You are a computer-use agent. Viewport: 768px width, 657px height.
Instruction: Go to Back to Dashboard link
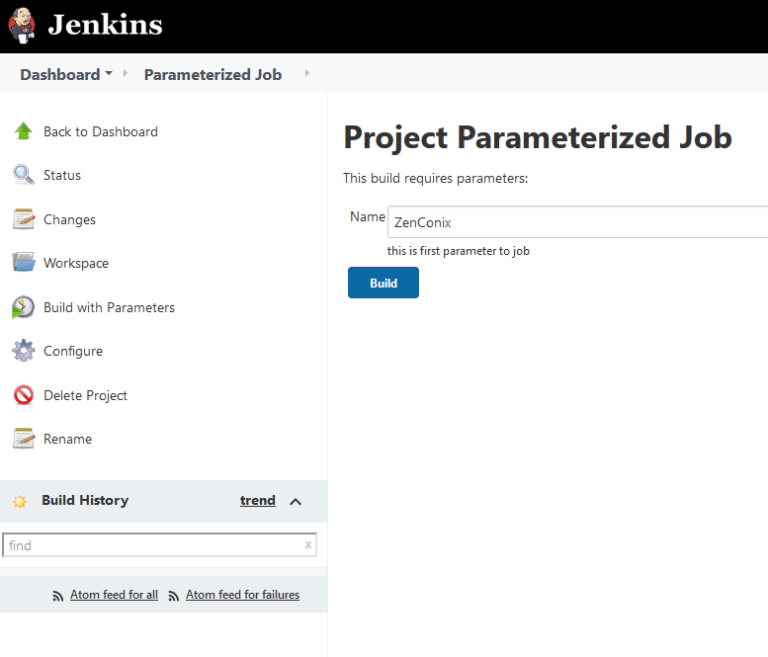100,132
